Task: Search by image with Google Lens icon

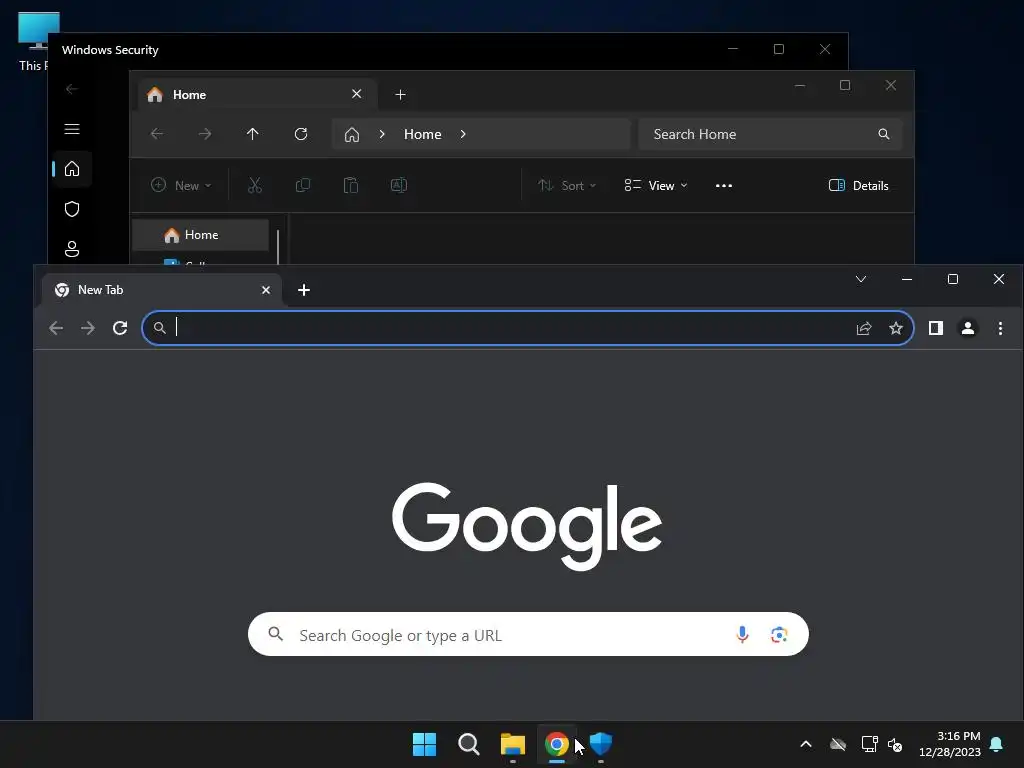Action: pos(778,634)
